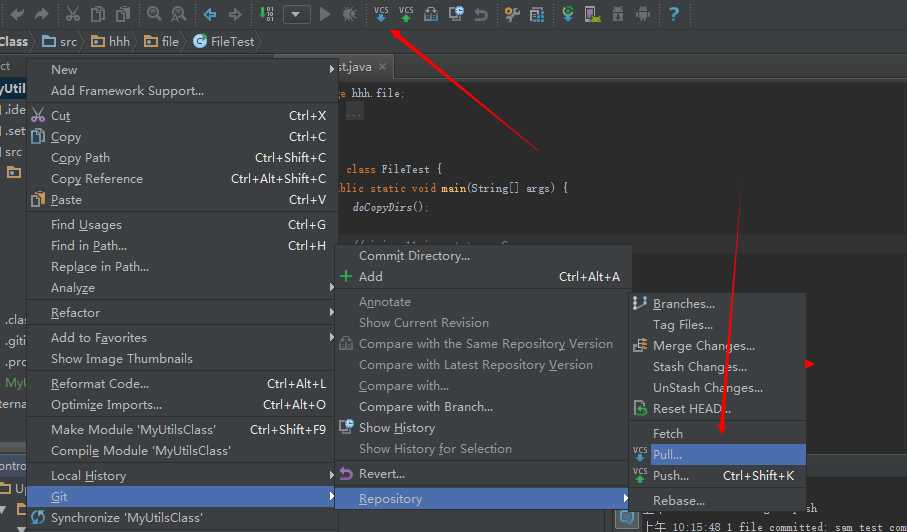Choose Add in the Git submenu
The image size is (907, 532).
click(x=484, y=277)
